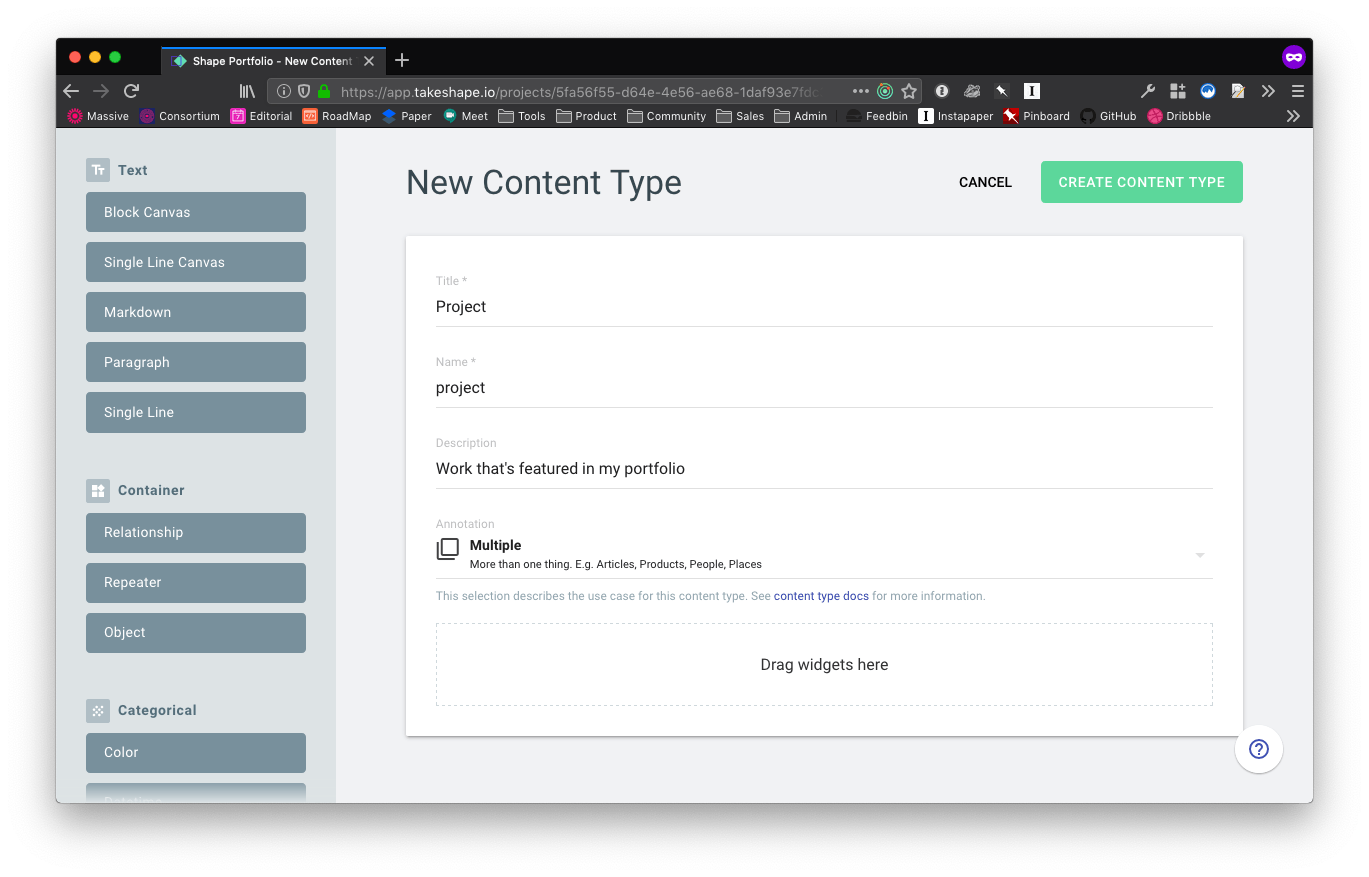The height and width of the screenshot is (877, 1369).
Task: Open the Pinboard bookmark
Action: [1037, 116]
